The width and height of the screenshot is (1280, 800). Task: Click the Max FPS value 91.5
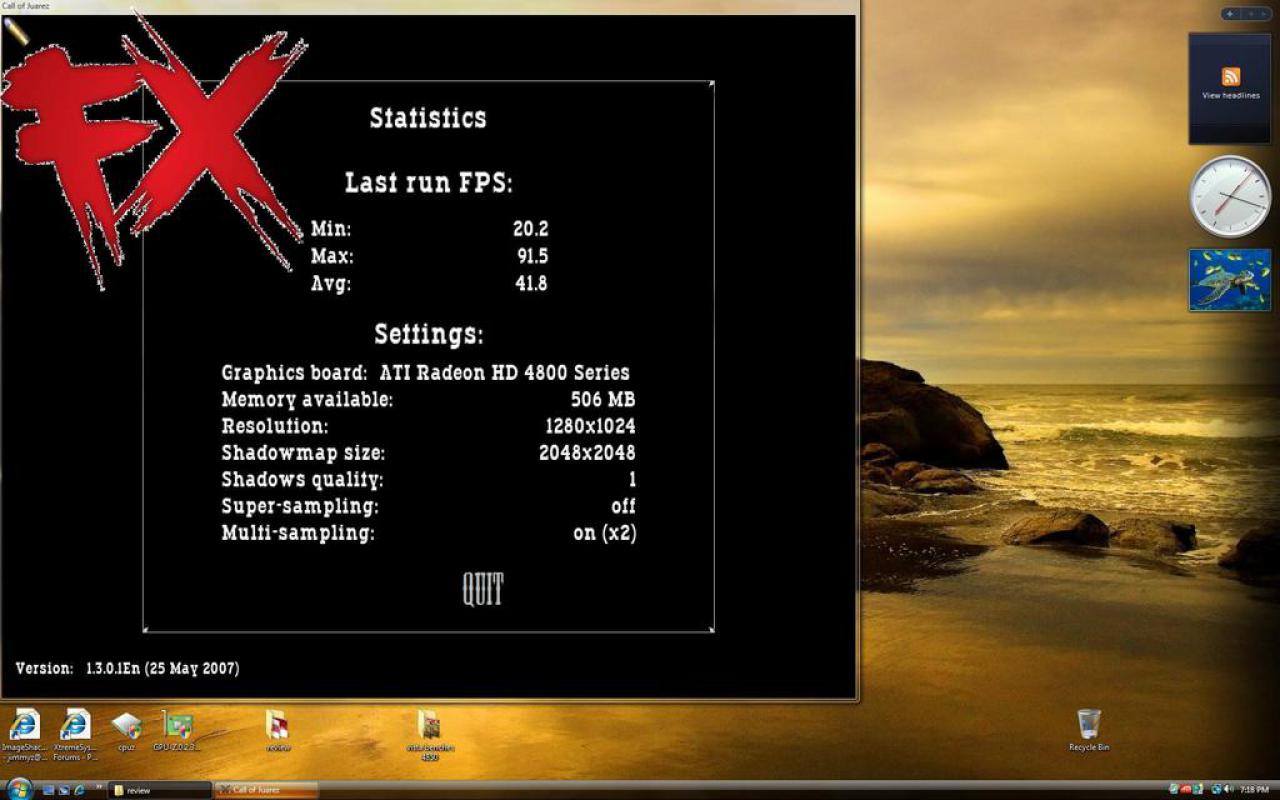click(532, 256)
